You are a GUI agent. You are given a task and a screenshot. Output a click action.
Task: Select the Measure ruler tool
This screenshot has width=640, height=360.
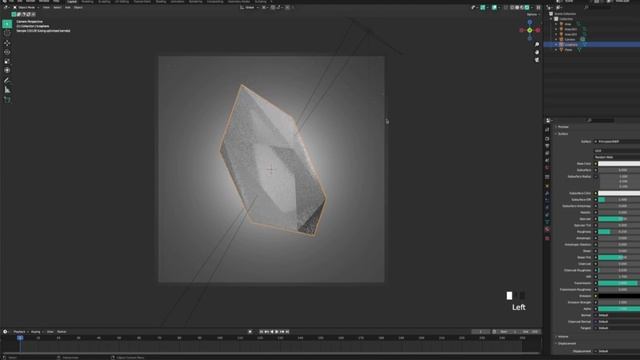pyautogui.click(x=7, y=90)
